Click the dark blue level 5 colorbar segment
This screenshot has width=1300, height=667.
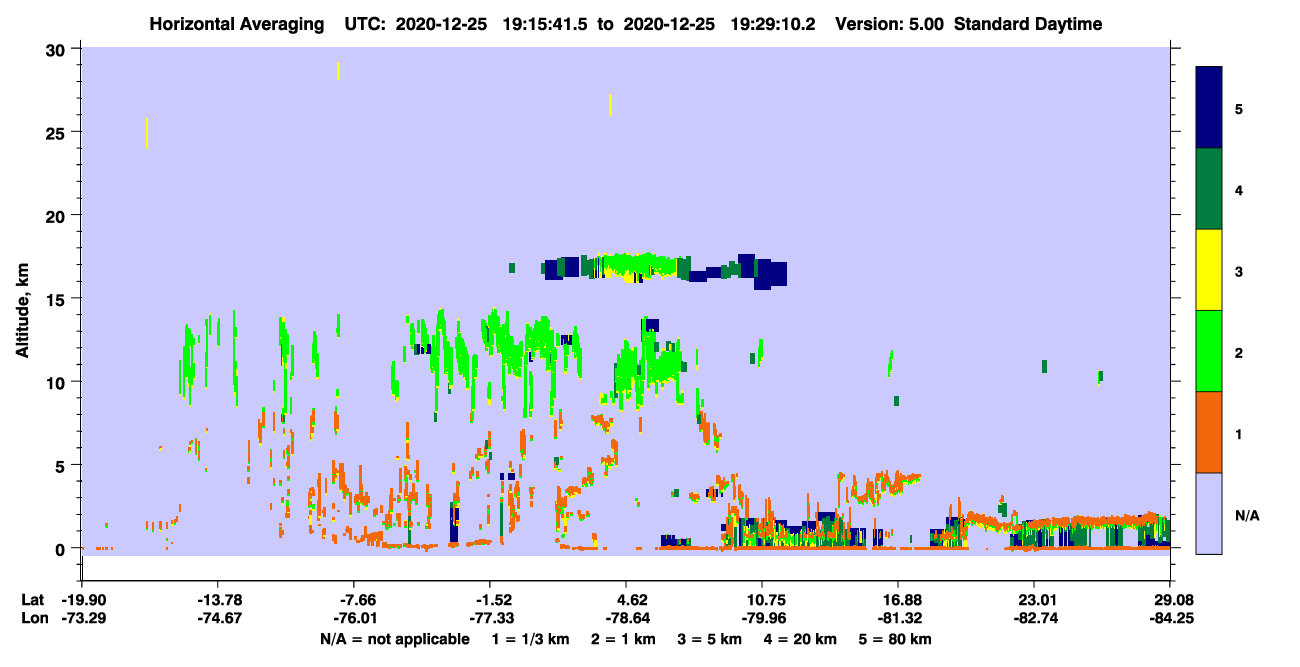tap(1209, 108)
